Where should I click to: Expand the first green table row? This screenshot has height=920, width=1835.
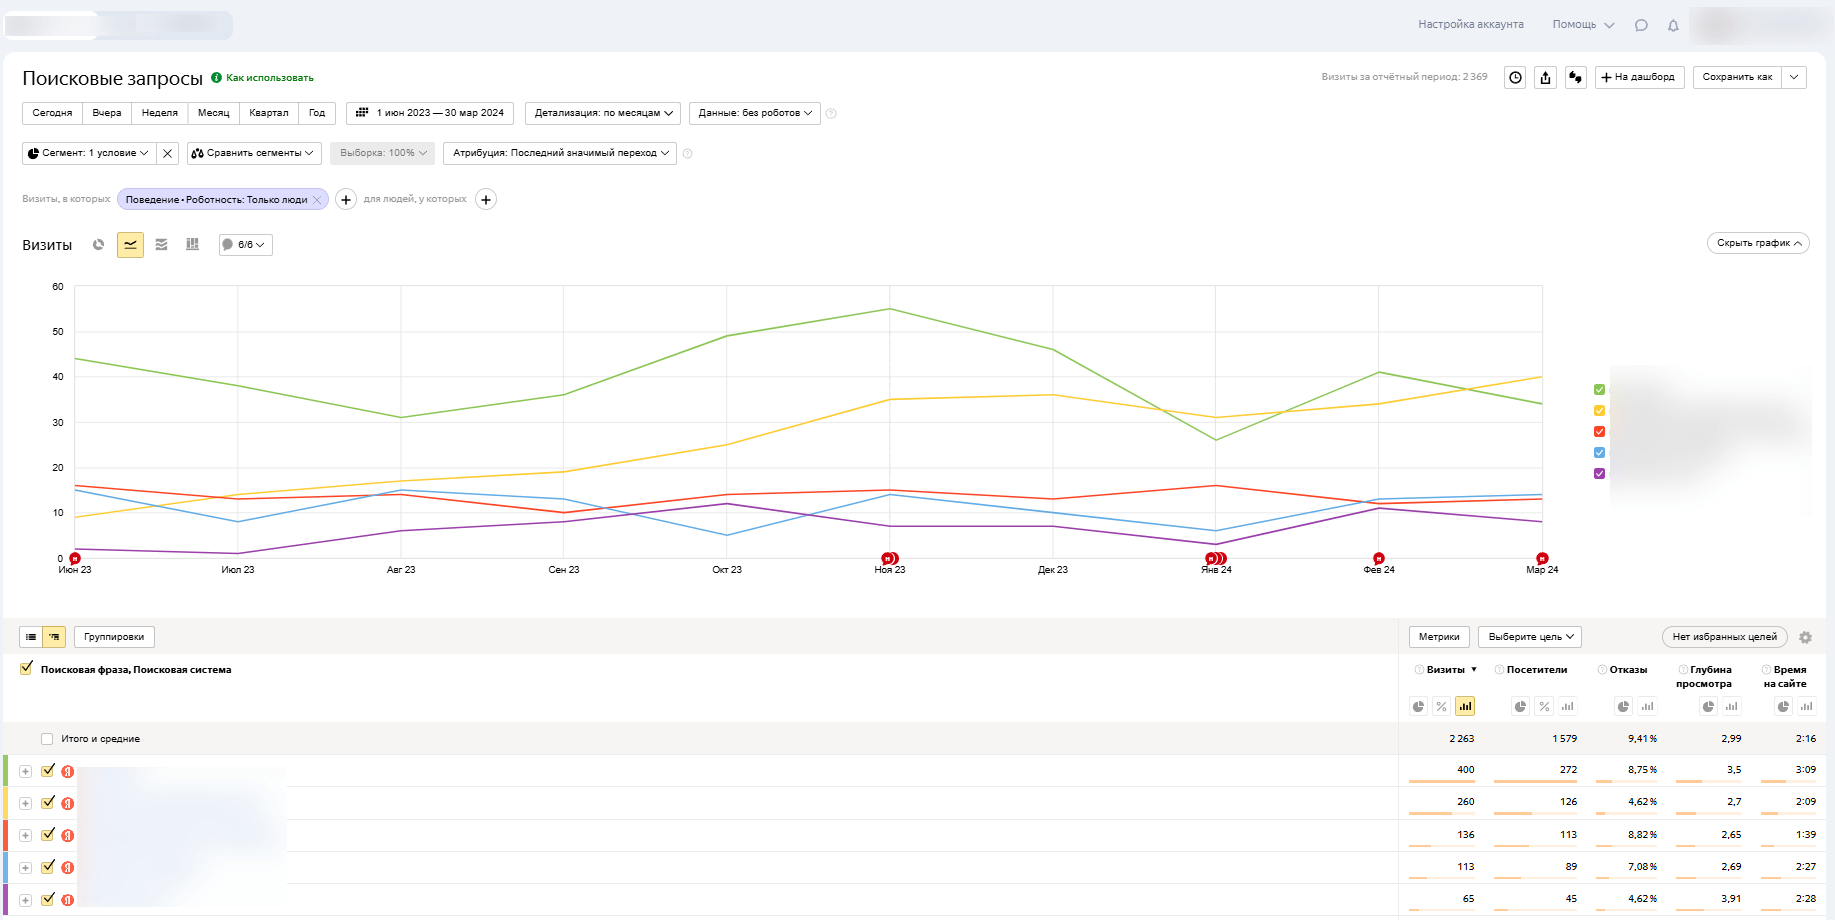coord(26,771)
